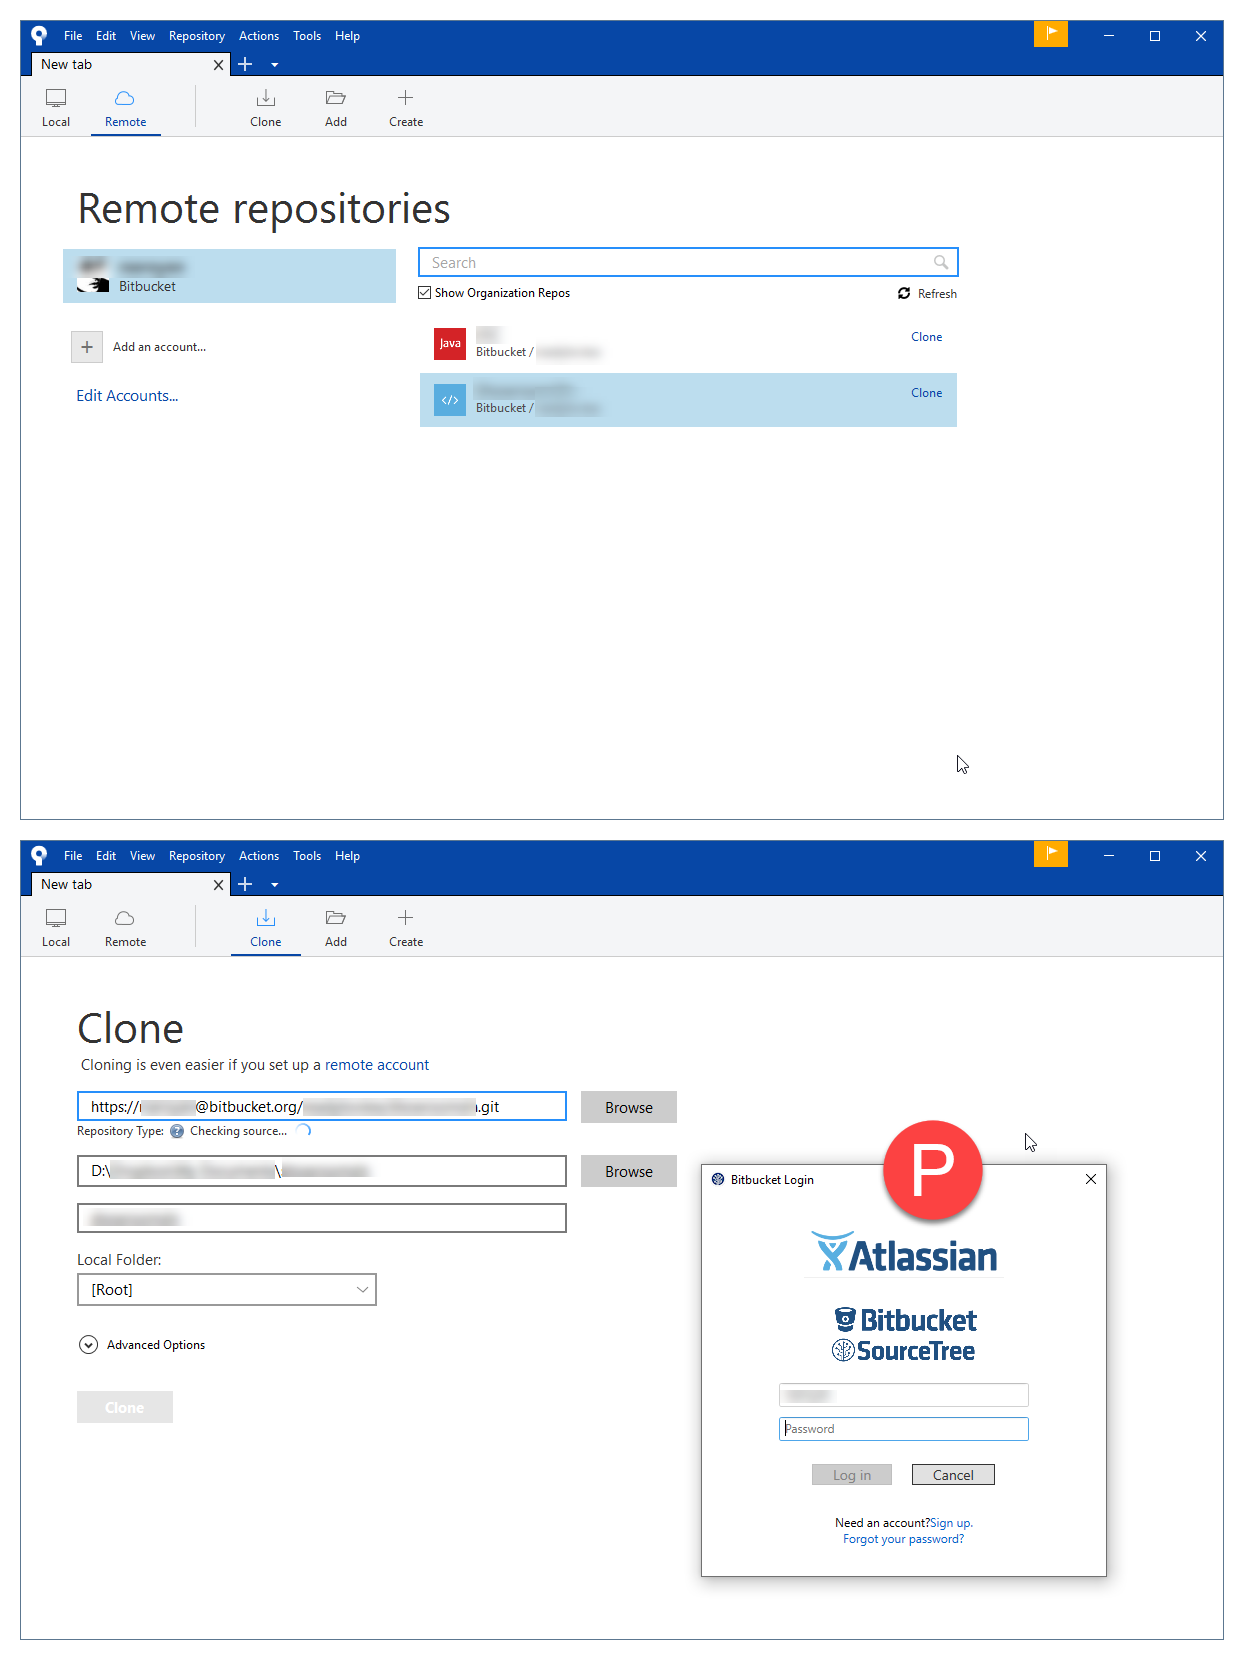Click the Add folder icon in Remote repositories window
This screenshot has height=1660, width=1244.
coord(336,98)
